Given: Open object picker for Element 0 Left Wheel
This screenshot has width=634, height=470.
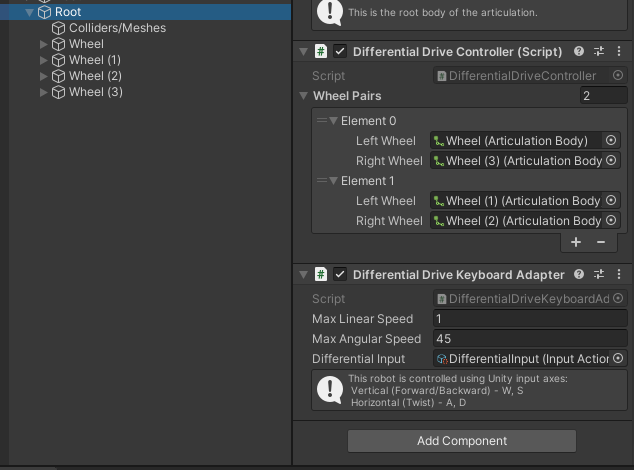Looking at the screenshot, I should (x=612, y=141).
